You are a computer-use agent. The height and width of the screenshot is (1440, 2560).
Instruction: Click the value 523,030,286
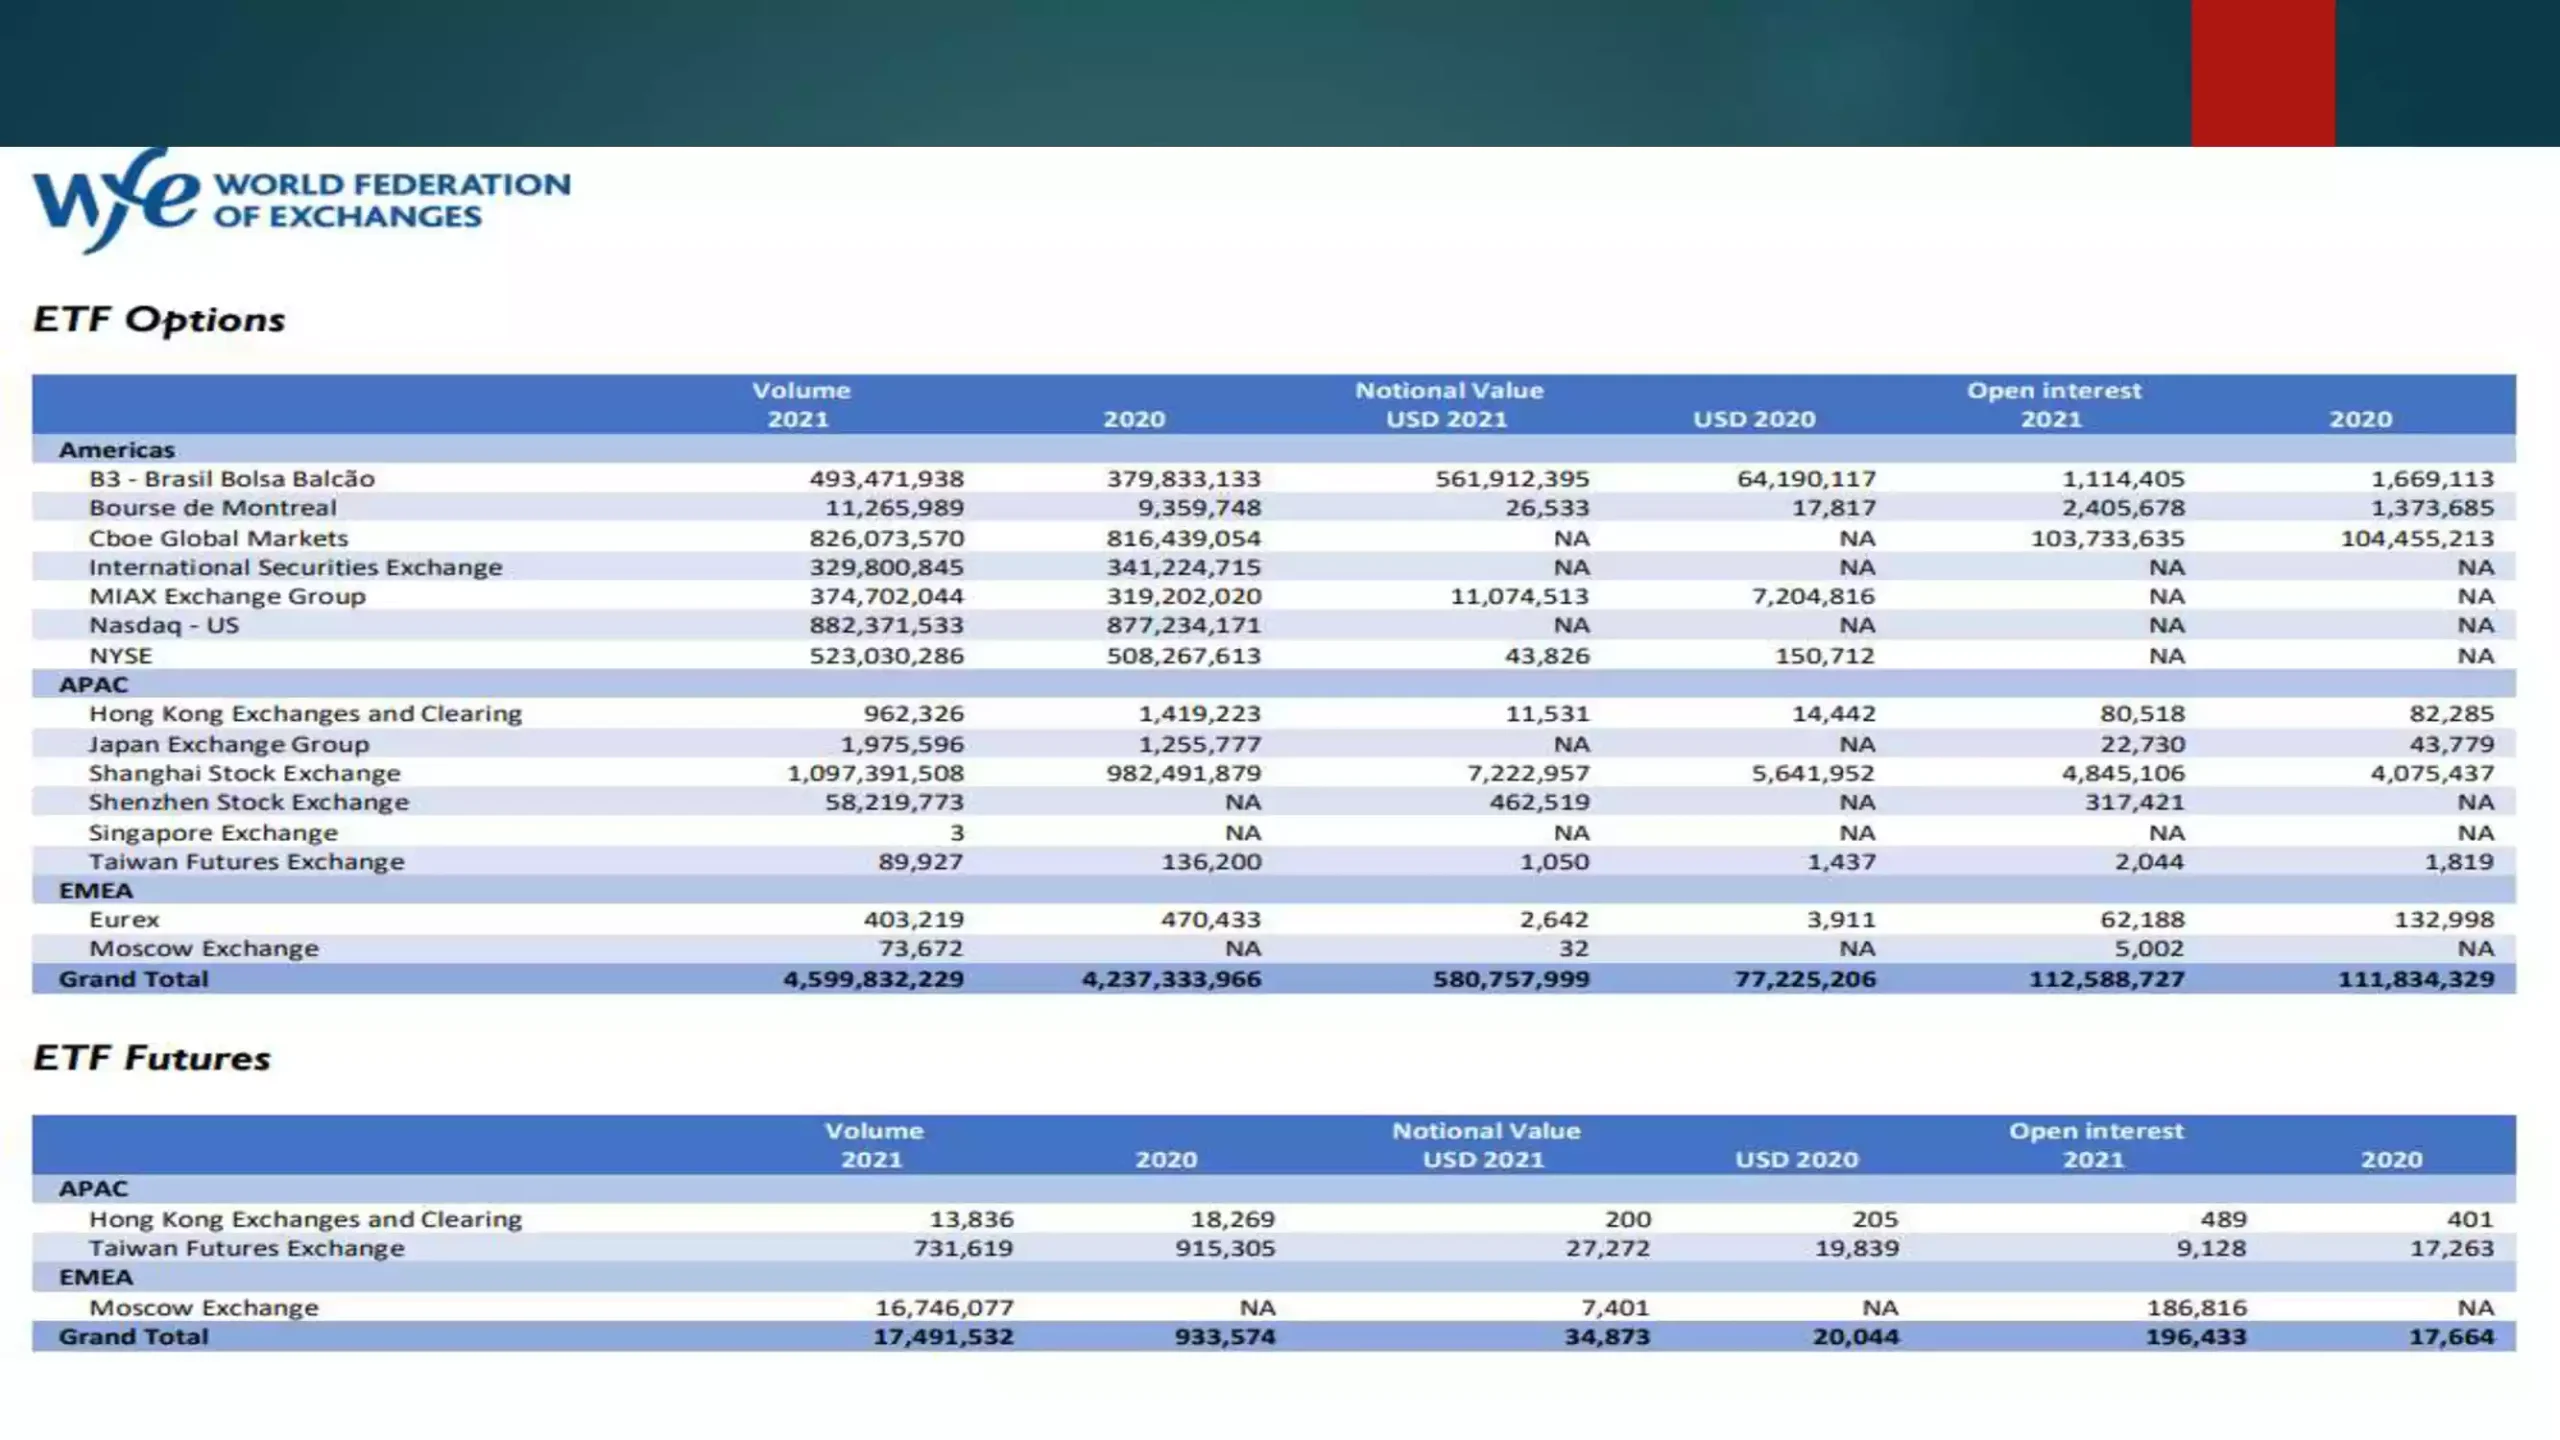pos(887,656)
